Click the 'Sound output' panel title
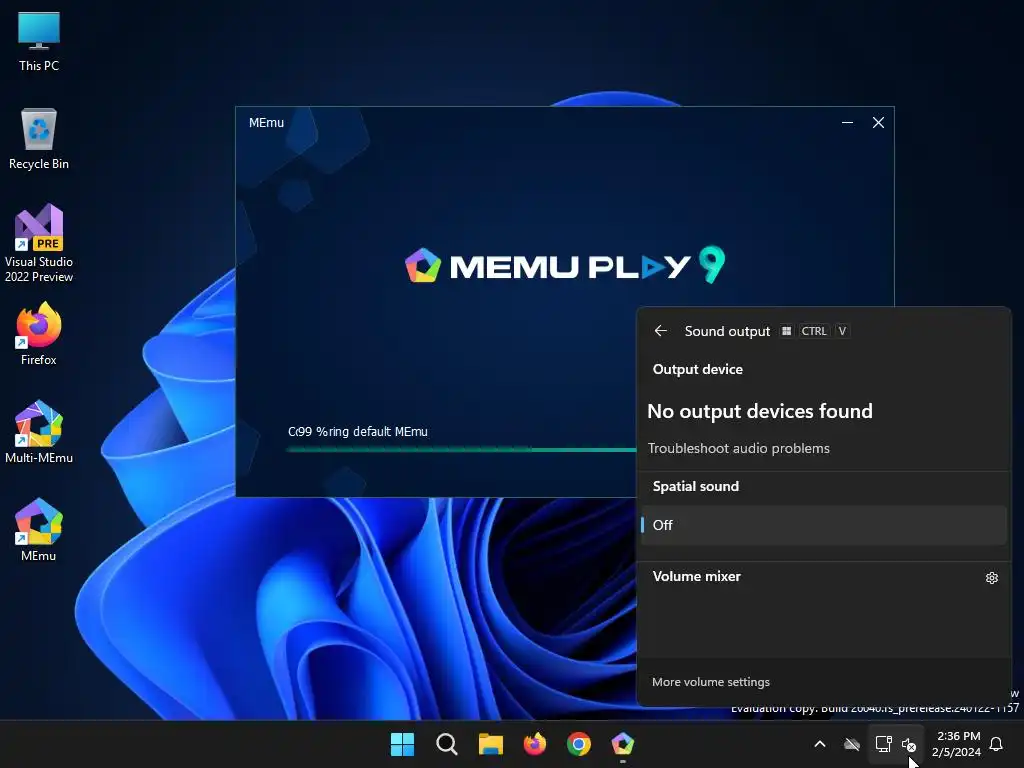The width and height of the screenshot is (1024, 768). (728, 331)
